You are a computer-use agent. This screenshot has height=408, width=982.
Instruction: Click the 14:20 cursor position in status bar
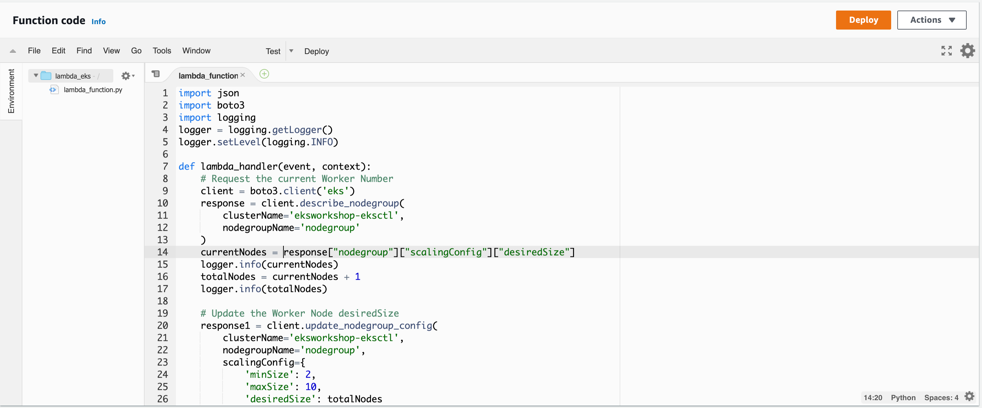(873, 397)
